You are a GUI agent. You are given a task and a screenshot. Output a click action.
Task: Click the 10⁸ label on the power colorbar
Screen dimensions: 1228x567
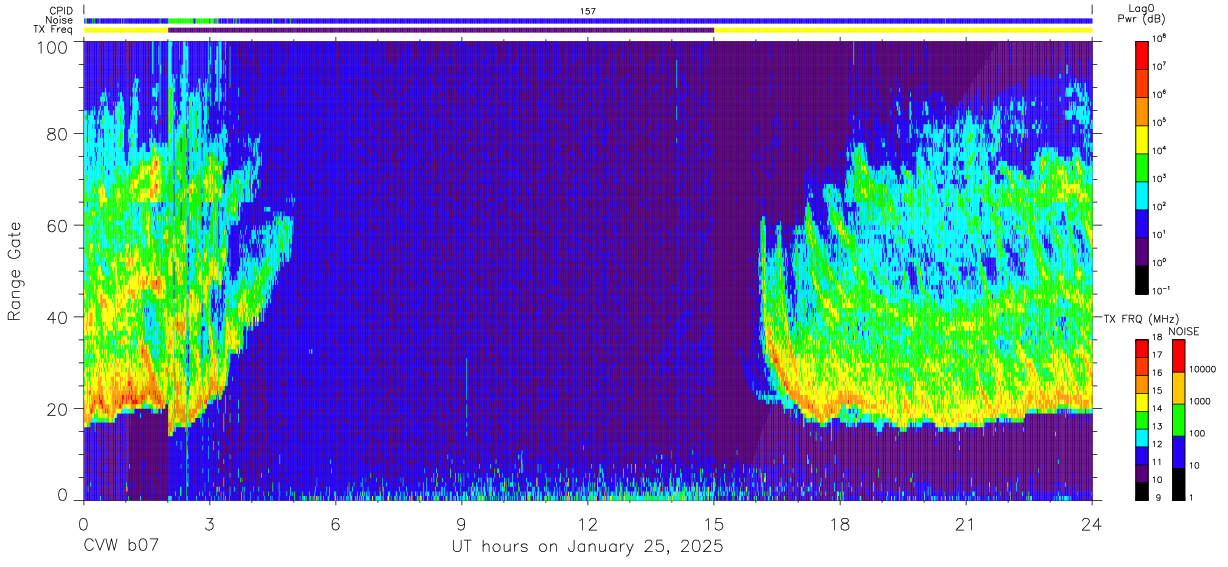point(1161,39)
